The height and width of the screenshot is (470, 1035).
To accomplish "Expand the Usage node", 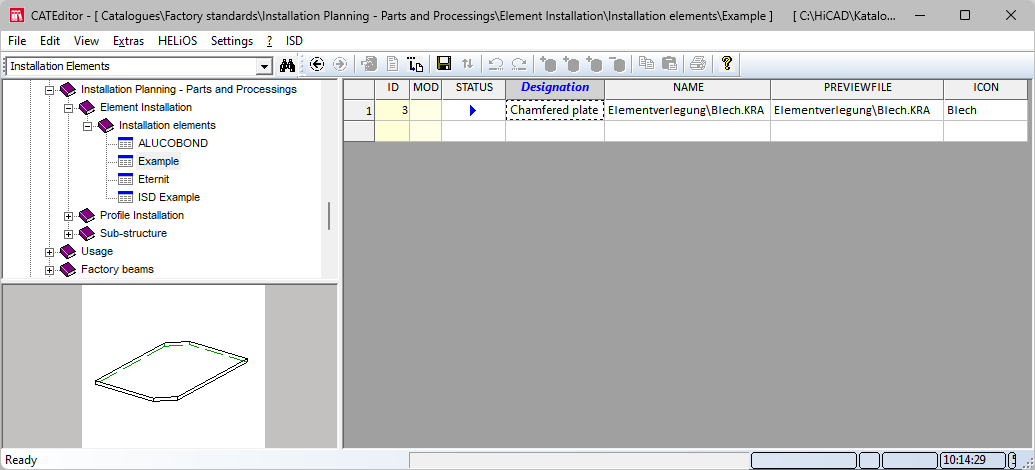I will [x=49, y=252].
